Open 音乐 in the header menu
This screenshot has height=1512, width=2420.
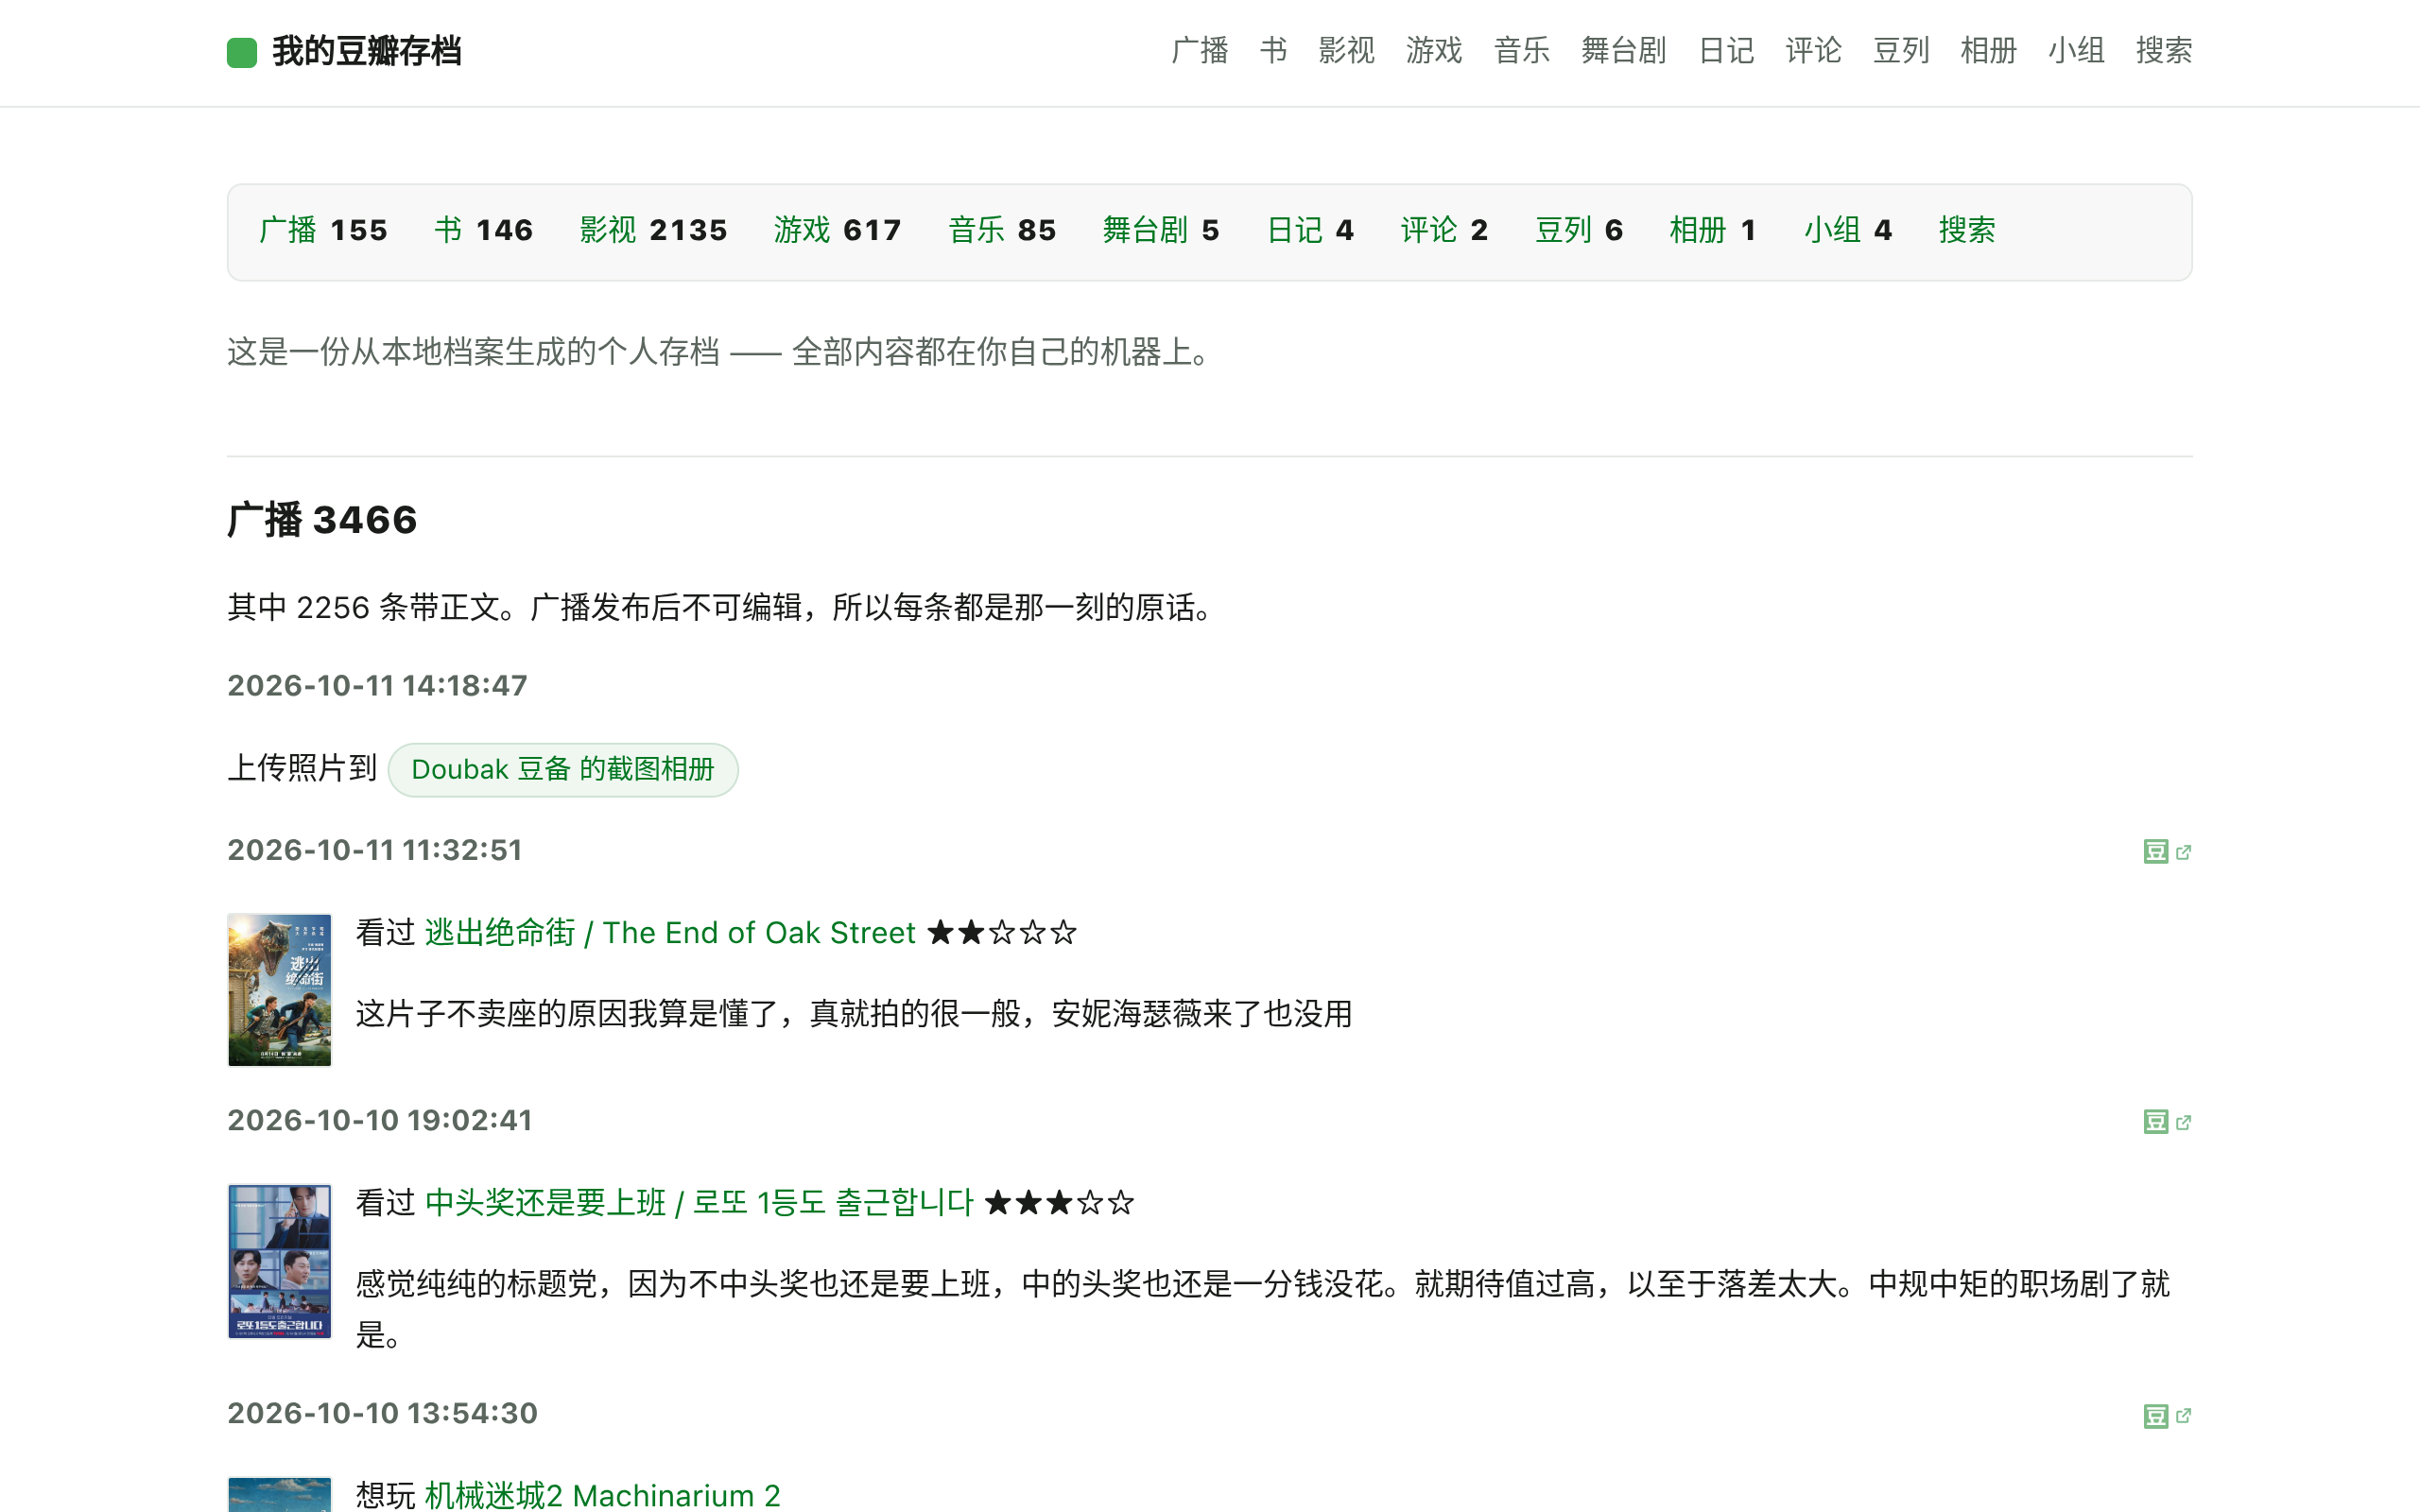click(x=1521, y=50)
